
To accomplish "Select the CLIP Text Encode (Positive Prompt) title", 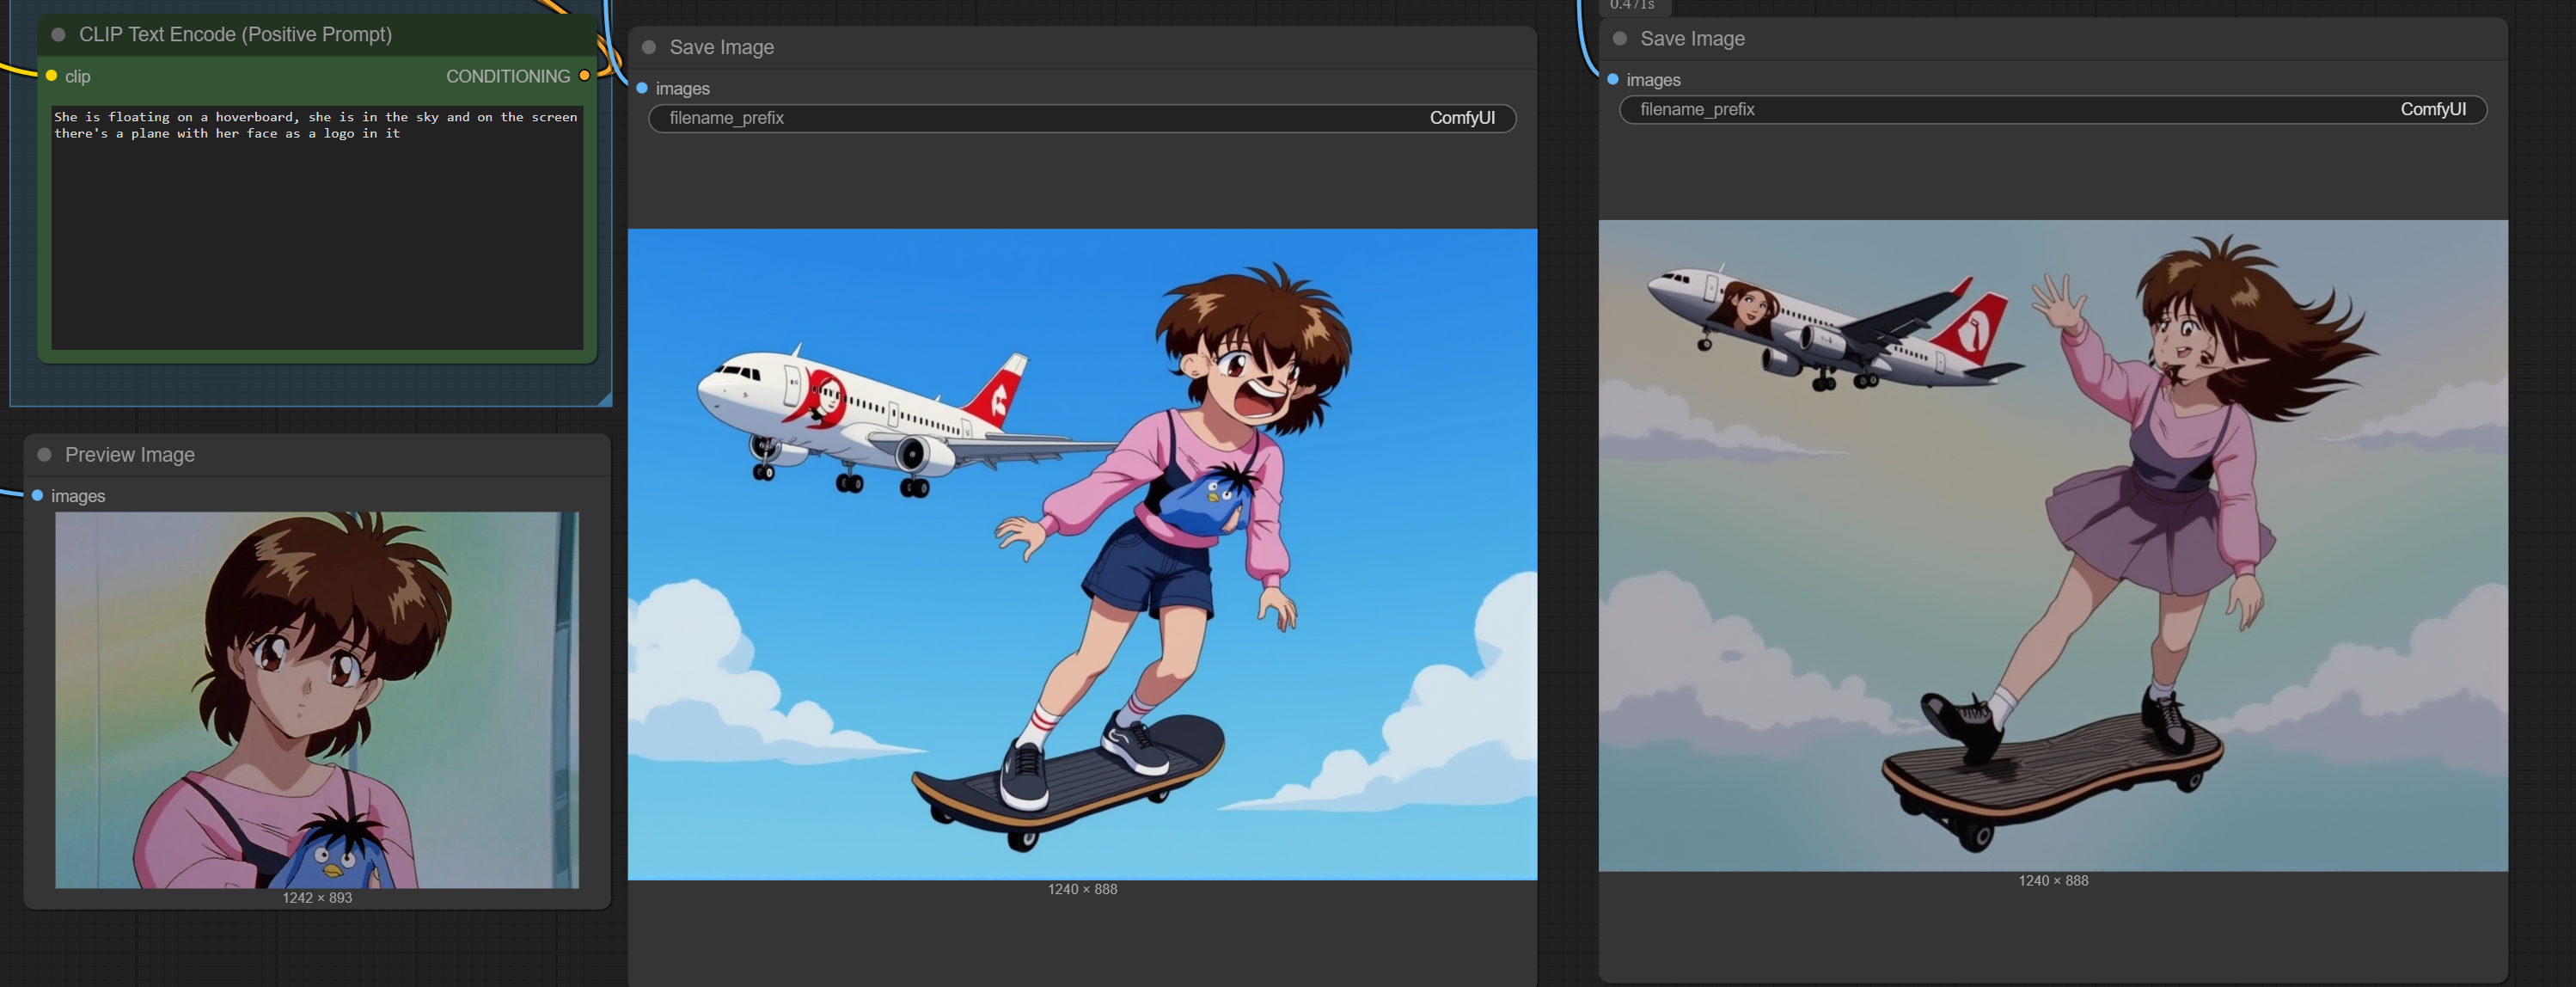I will pyautogui.click(x=235, y=35).
